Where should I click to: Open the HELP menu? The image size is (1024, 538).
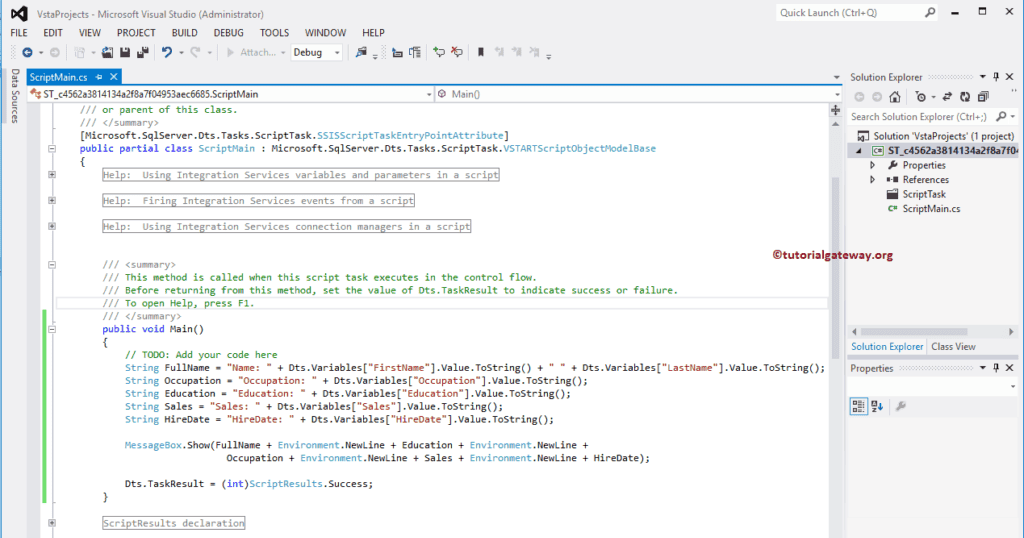pyautogui.click(x=374, y=33)
